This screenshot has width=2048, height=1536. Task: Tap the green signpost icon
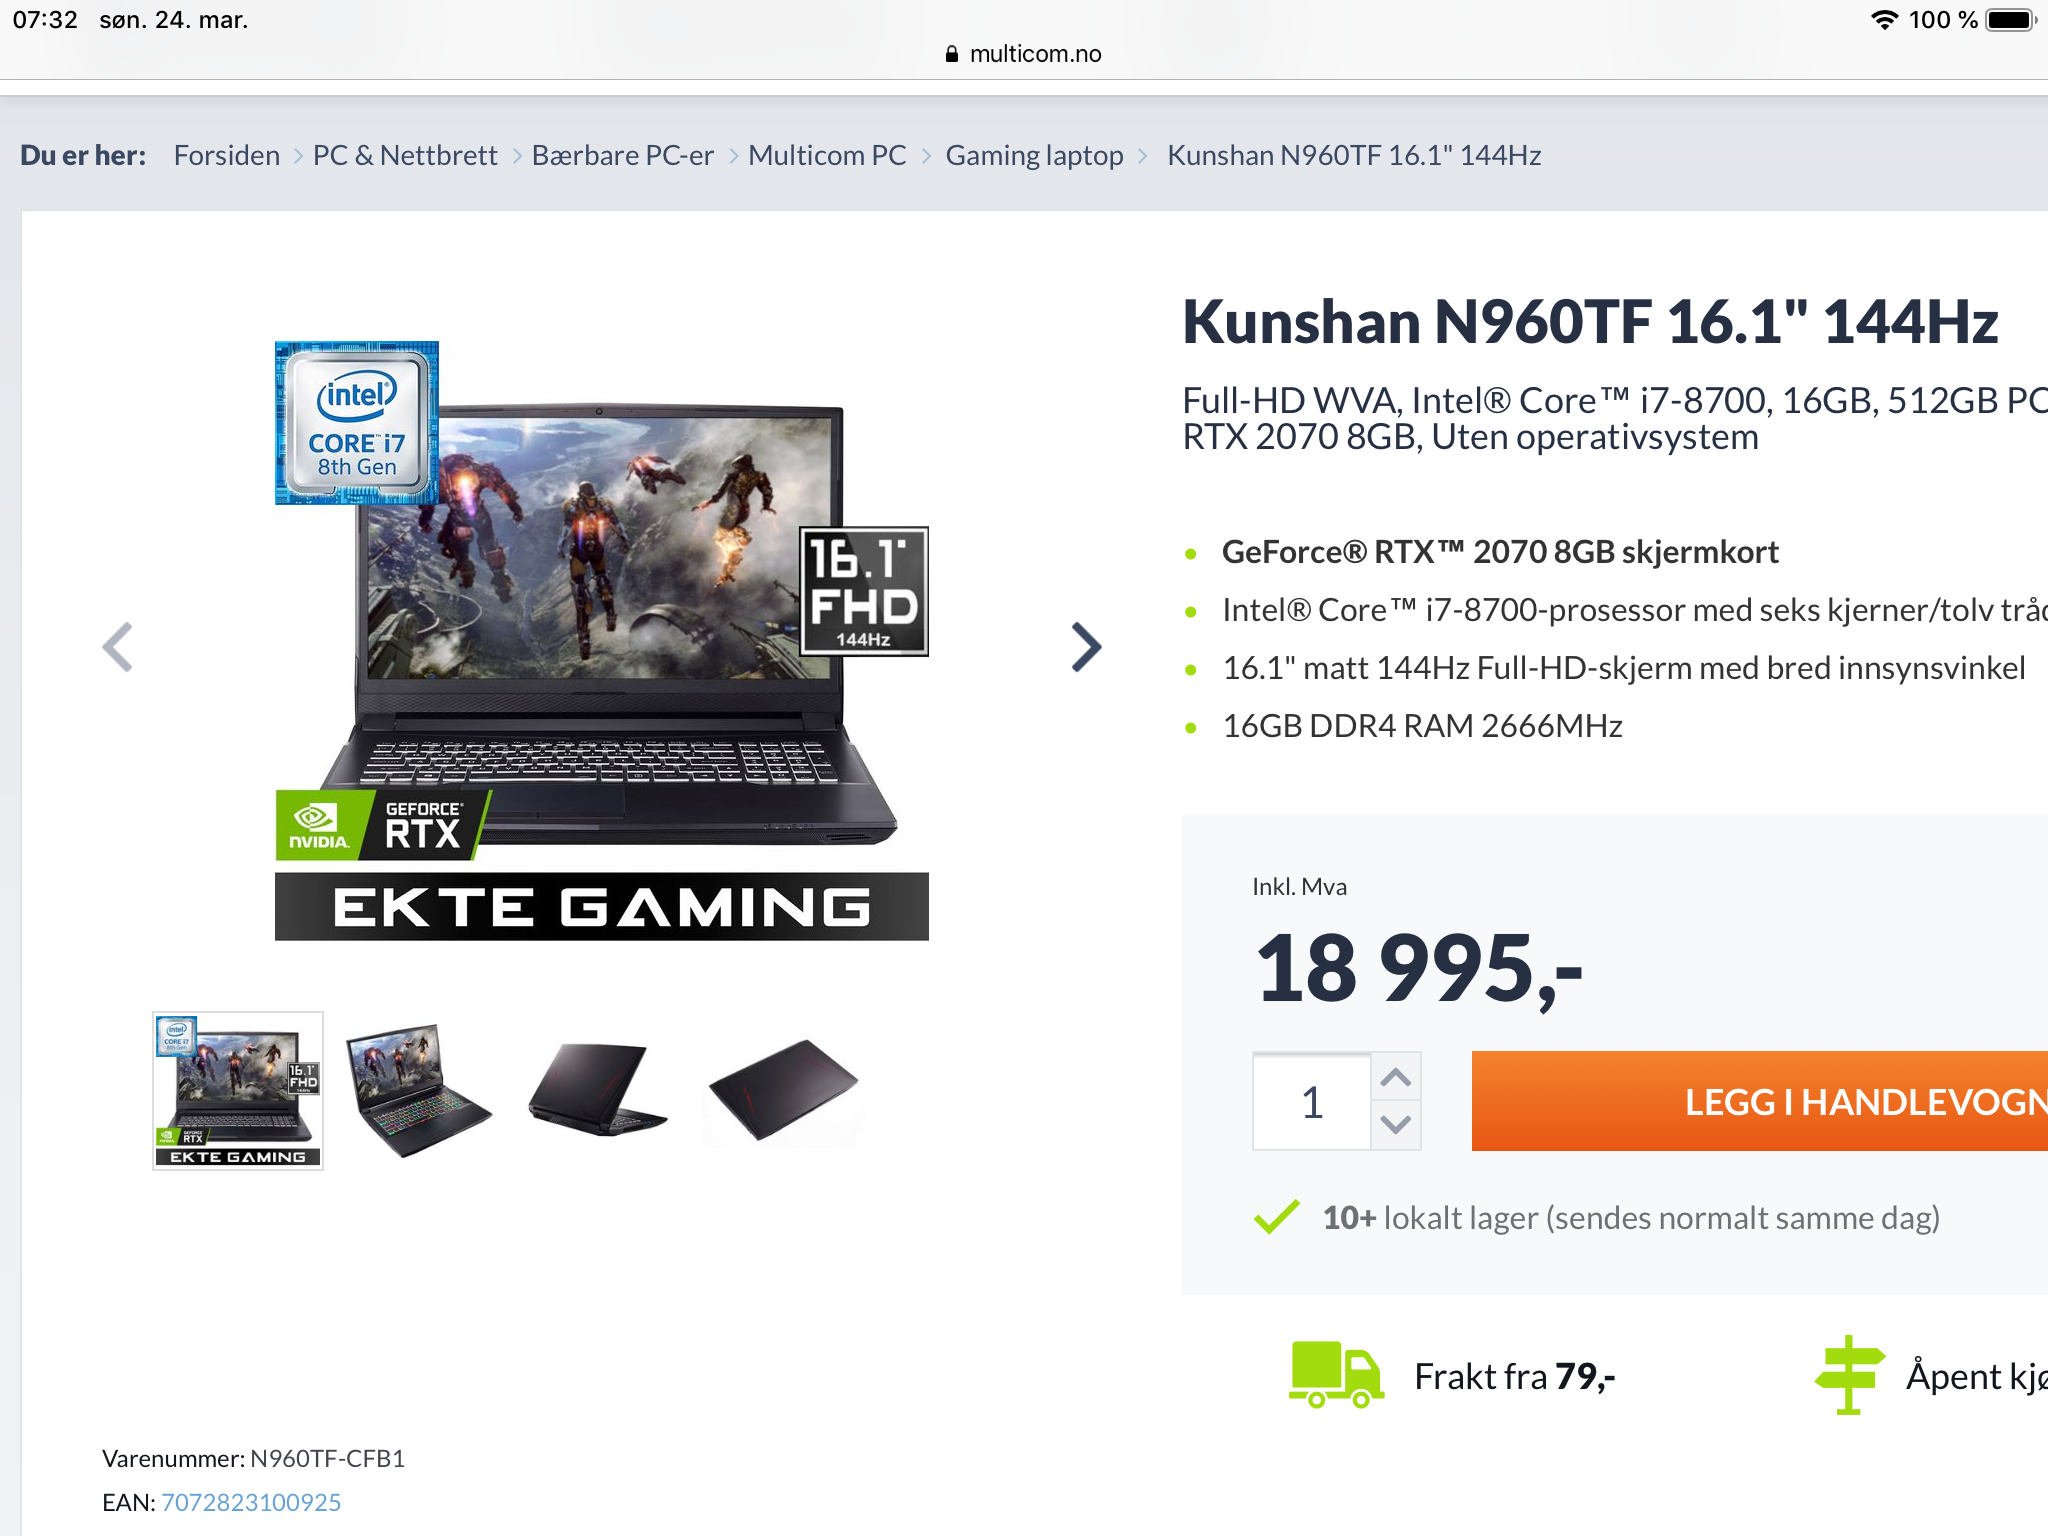[x=1849, y=1375]
